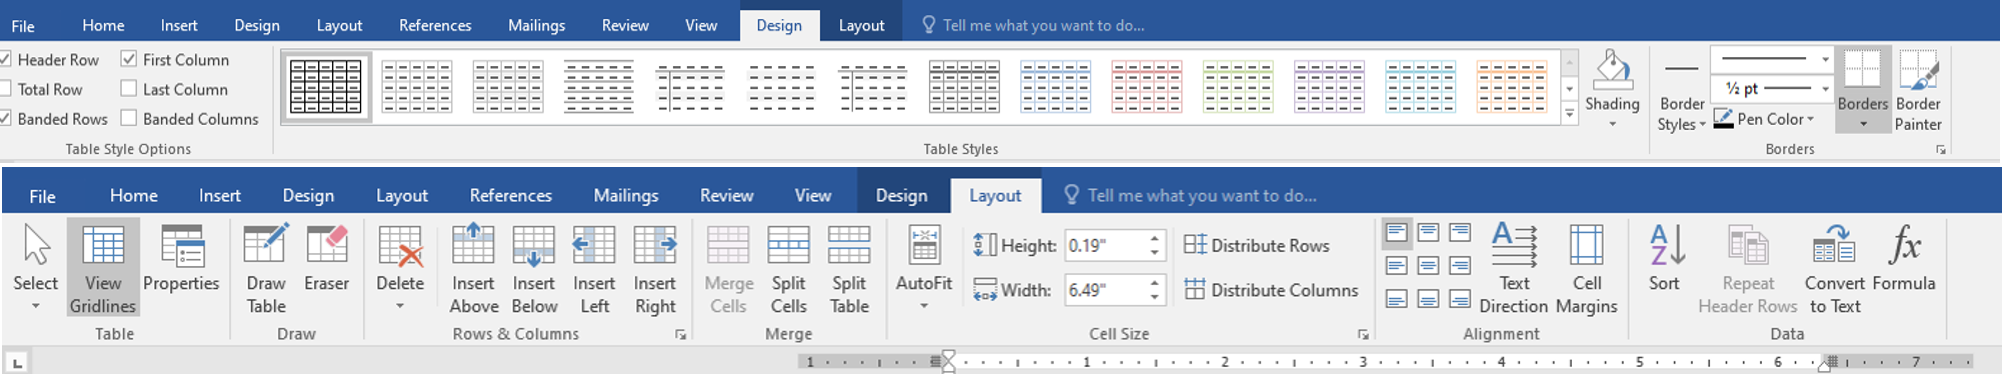Toggle the Banded Columns checkbox

point(129,118)
